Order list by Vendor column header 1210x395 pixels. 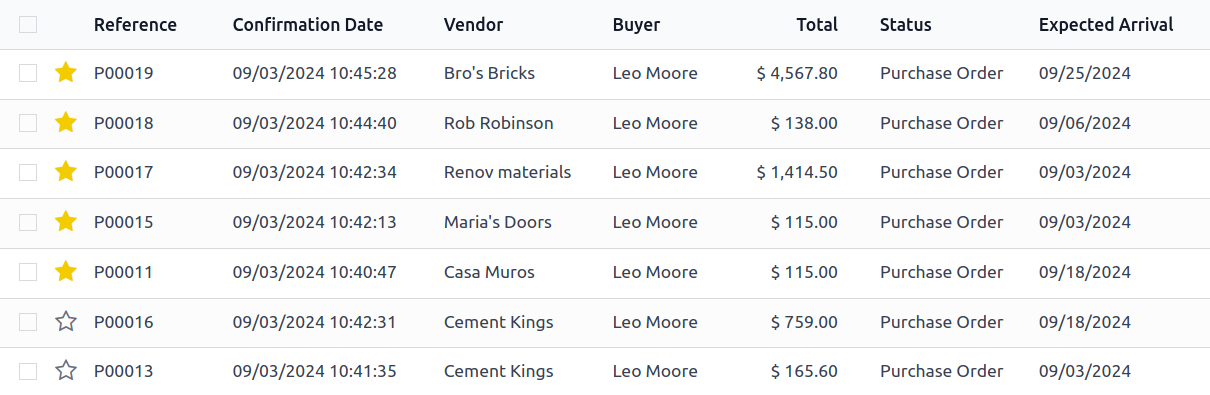[x=474, y=25]
